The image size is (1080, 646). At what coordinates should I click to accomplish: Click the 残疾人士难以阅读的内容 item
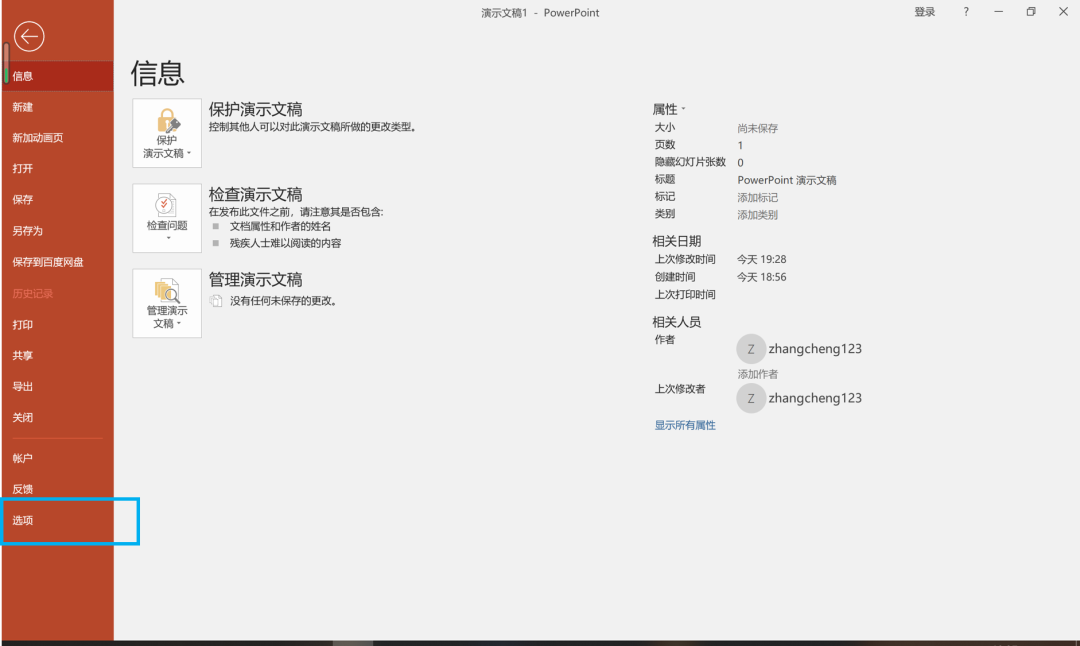[x=285, y=243]
